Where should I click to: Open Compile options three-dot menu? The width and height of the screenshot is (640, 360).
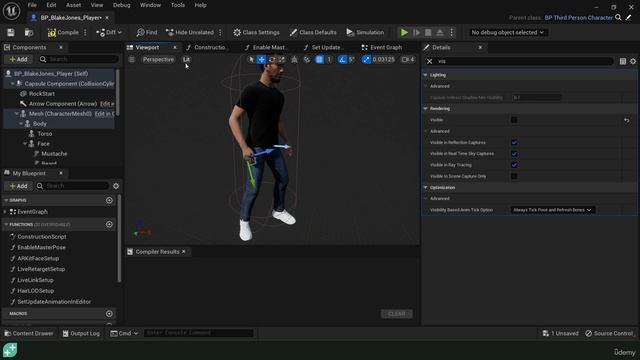85,32
